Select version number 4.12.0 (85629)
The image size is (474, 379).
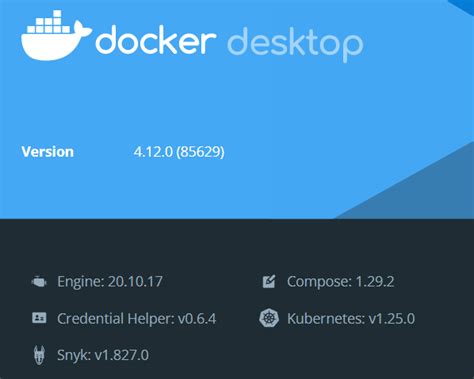179,152
